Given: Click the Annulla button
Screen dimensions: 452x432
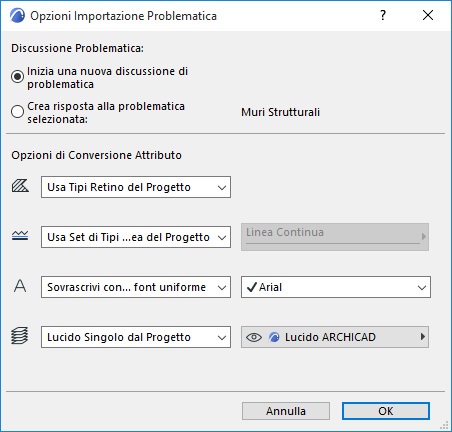Looking at the screenshot, I should 286,411.
